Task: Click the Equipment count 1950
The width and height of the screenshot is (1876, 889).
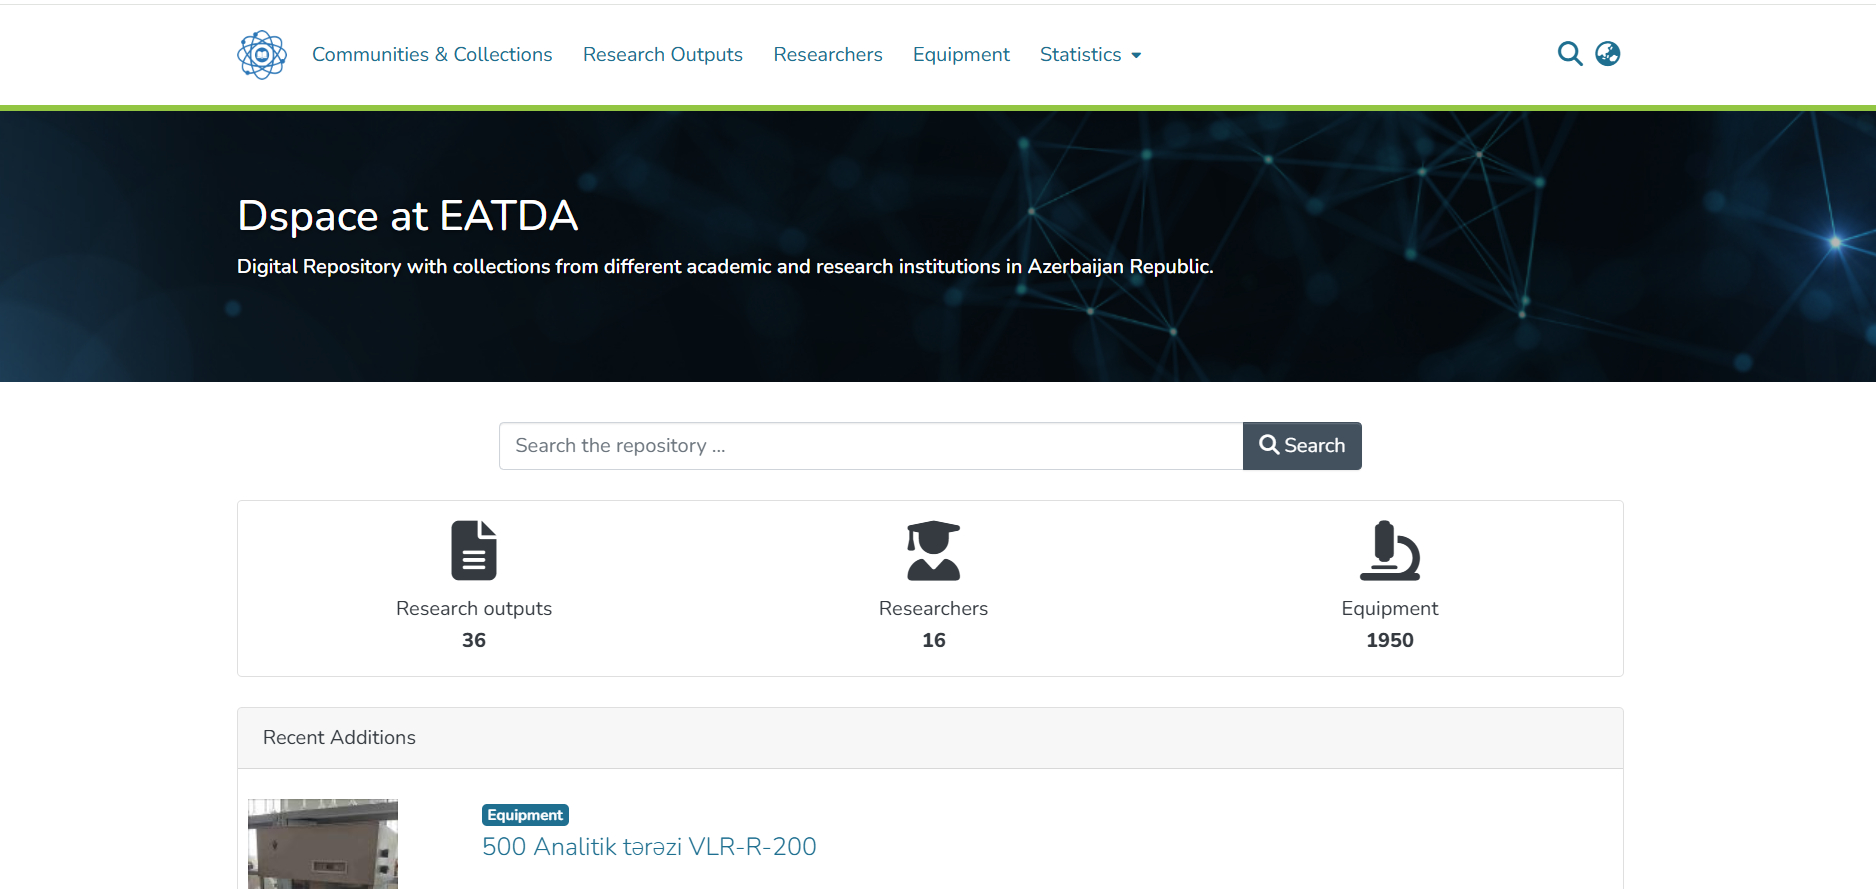Action: coord(1389,640)
